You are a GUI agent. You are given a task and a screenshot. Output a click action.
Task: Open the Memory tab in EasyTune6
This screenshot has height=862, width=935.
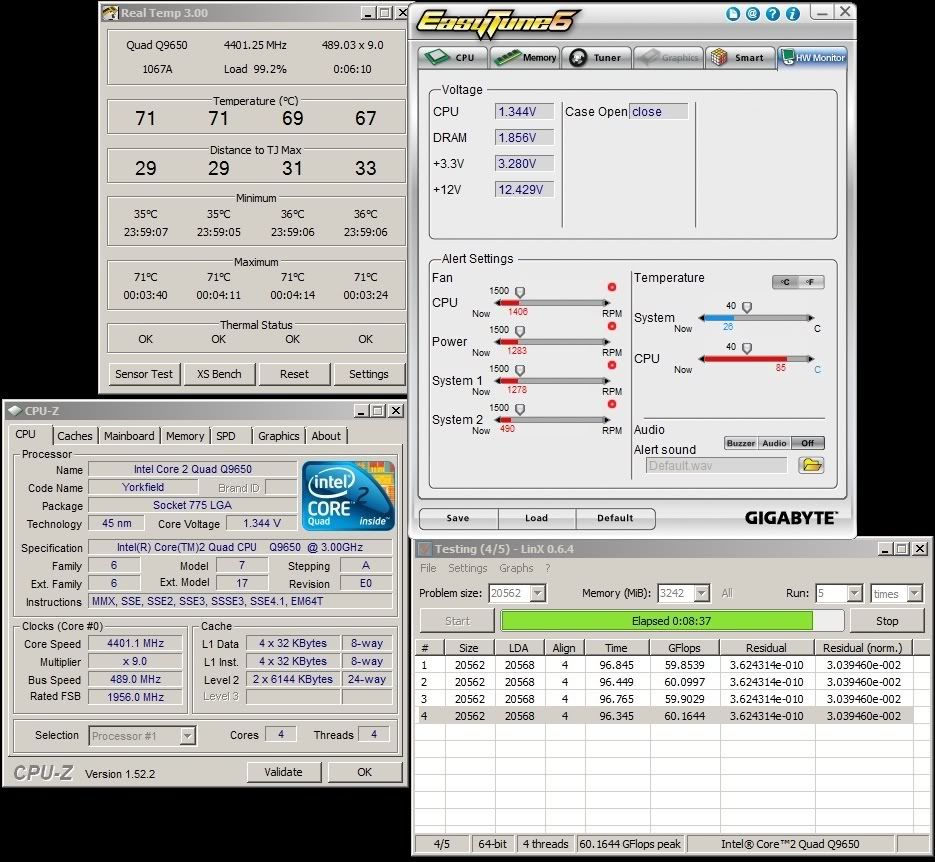[x=525, y=58]
